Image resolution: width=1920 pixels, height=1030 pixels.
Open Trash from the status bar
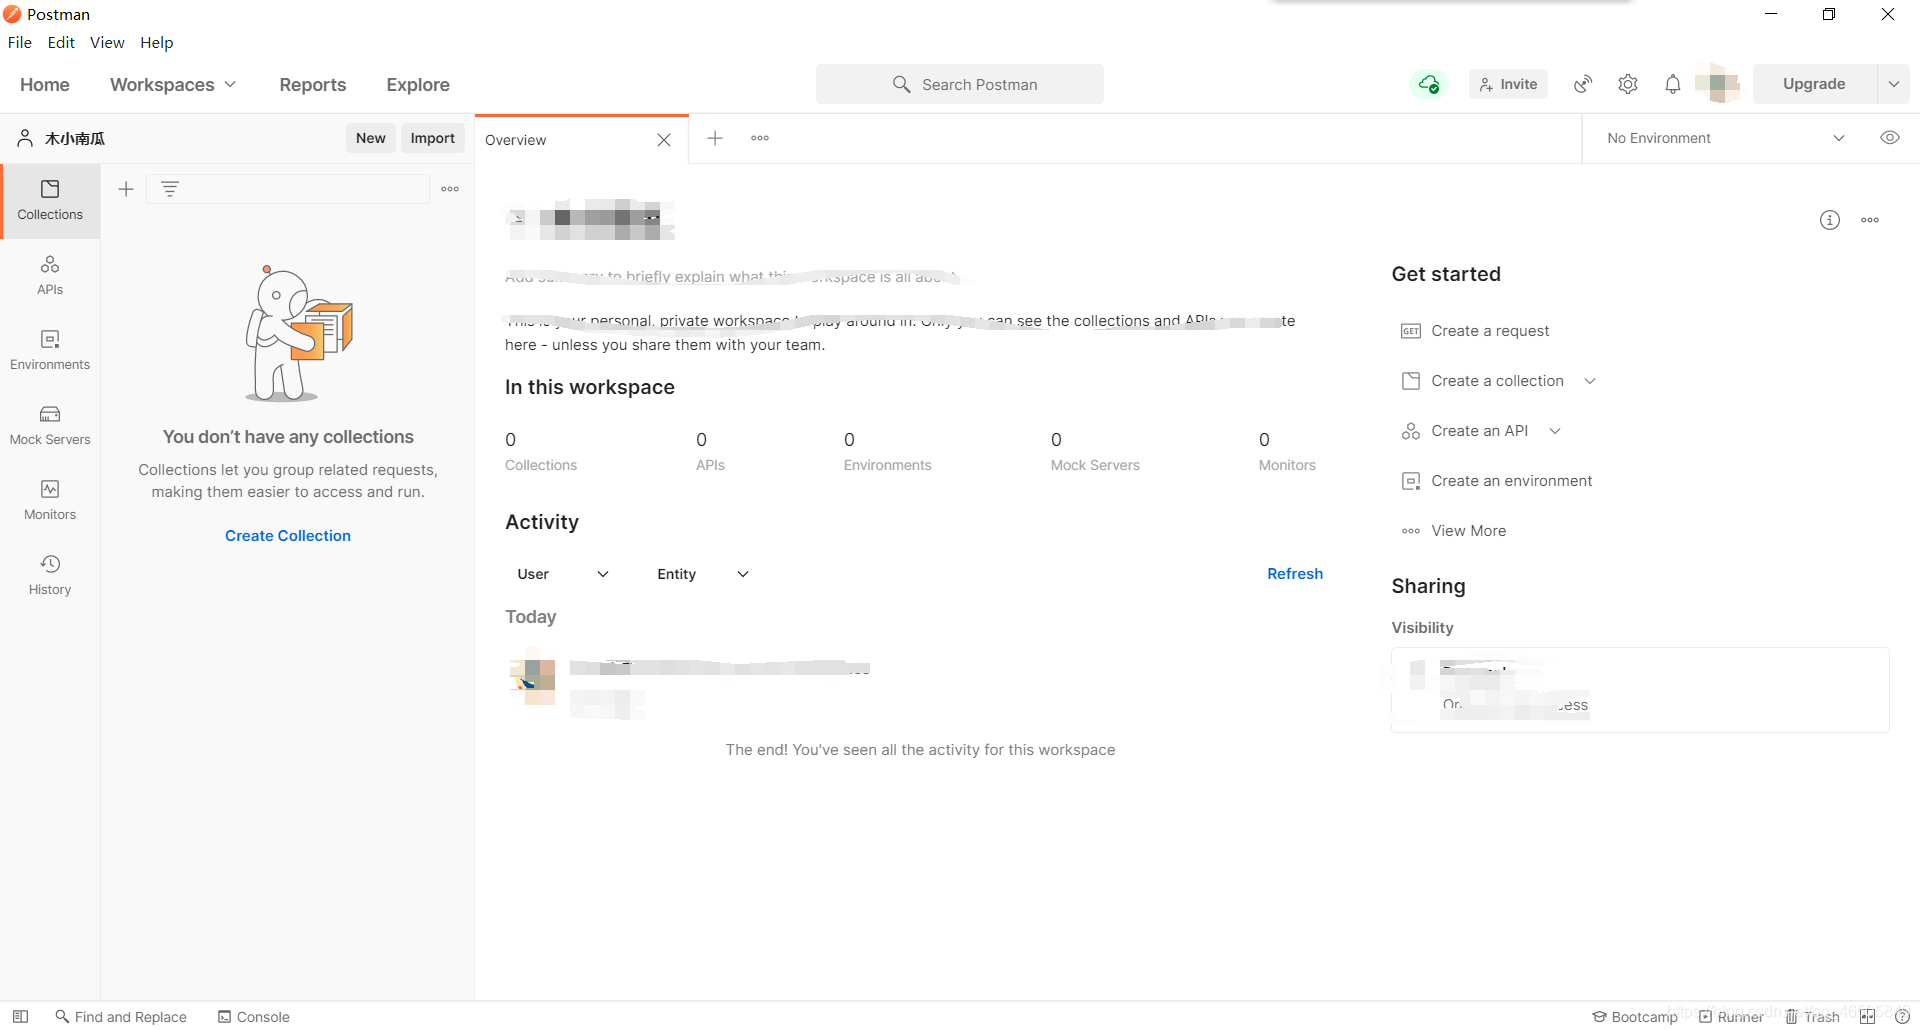click(x=1812, y=1017)
